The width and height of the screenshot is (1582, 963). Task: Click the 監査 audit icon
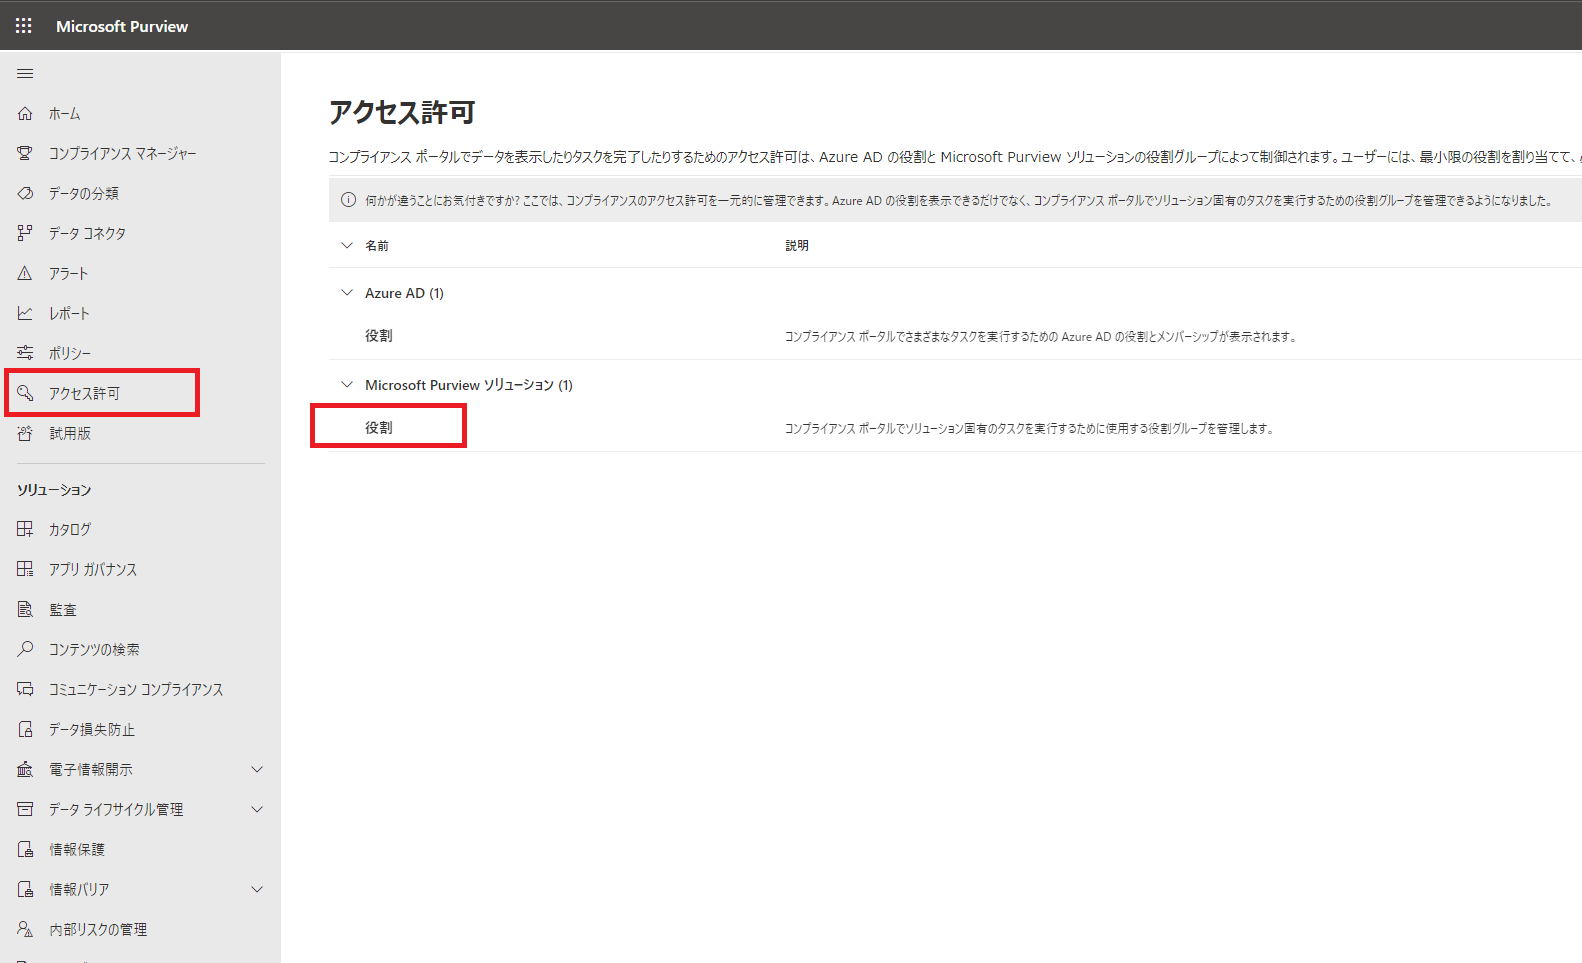pyautogui.click(x=25, y=610)
